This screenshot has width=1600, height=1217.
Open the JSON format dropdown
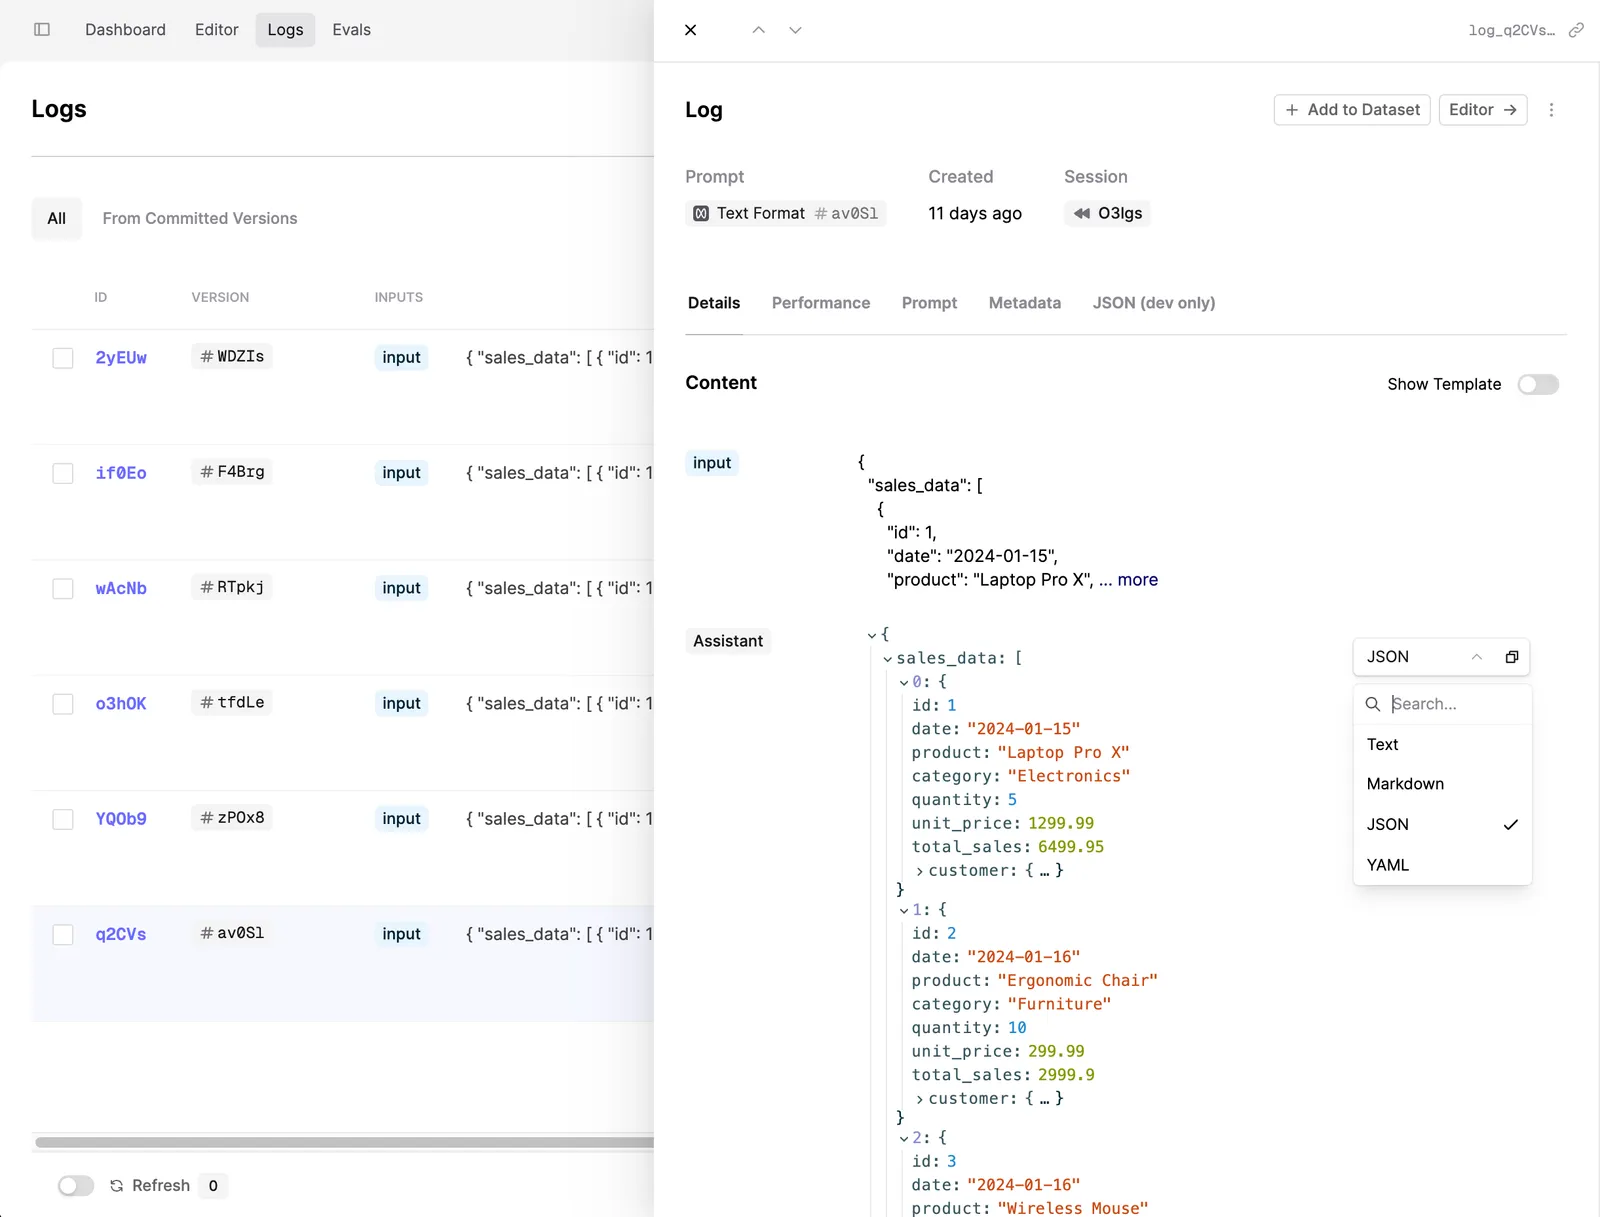1424,657
